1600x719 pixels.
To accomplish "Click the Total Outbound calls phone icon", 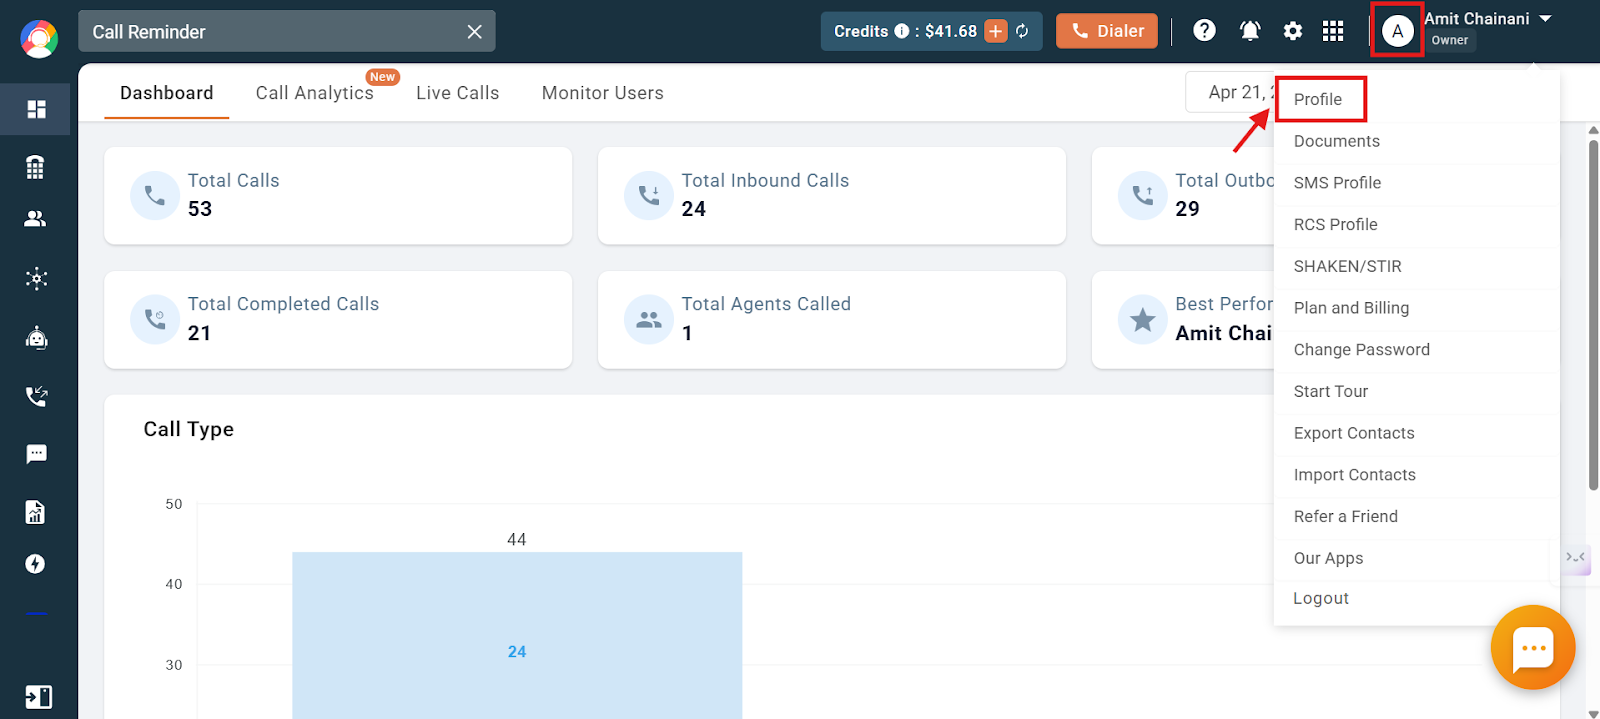I will pos(1143,195).
